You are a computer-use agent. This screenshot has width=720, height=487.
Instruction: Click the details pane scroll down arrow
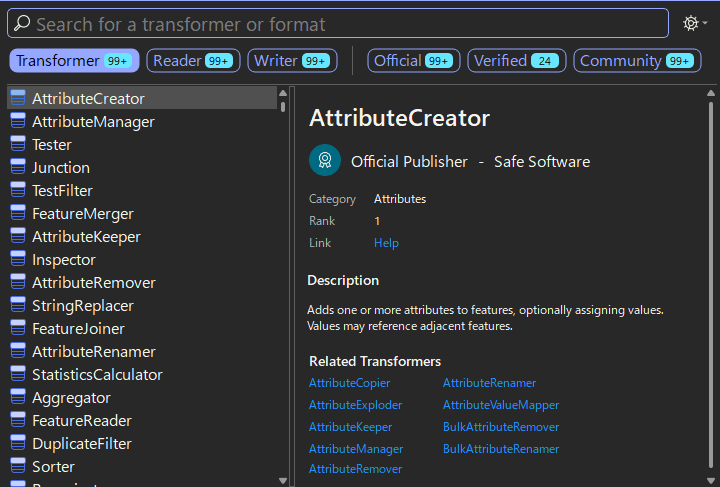(x=711, y=481)
